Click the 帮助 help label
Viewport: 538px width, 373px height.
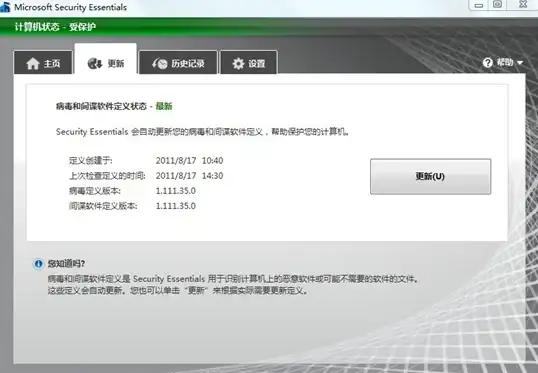(505, 62)
